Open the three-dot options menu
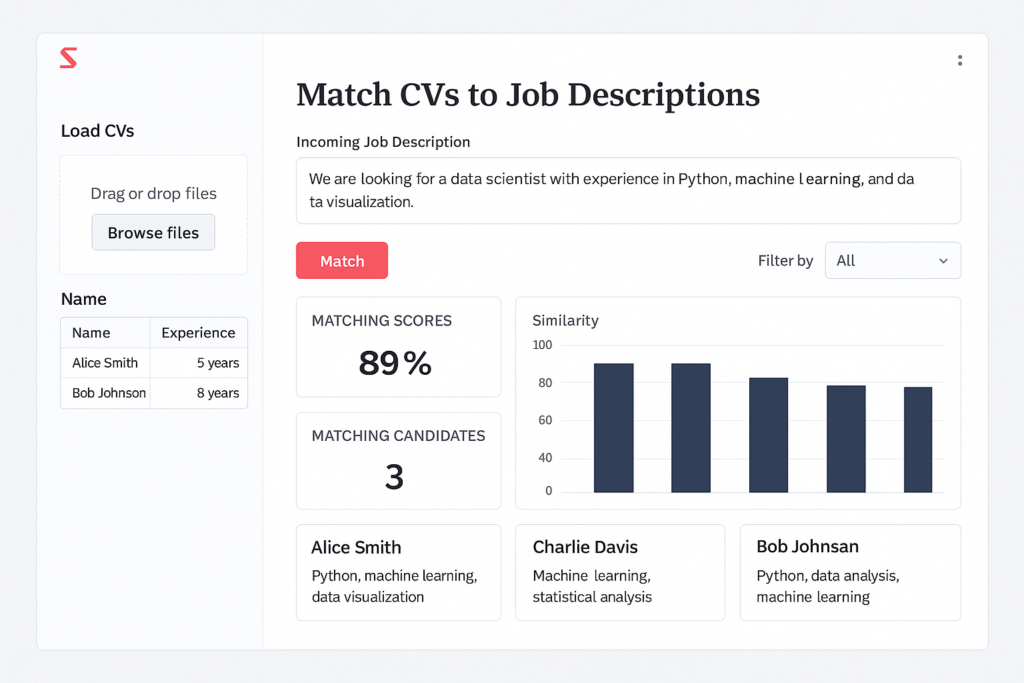 (x=959, y=60)
